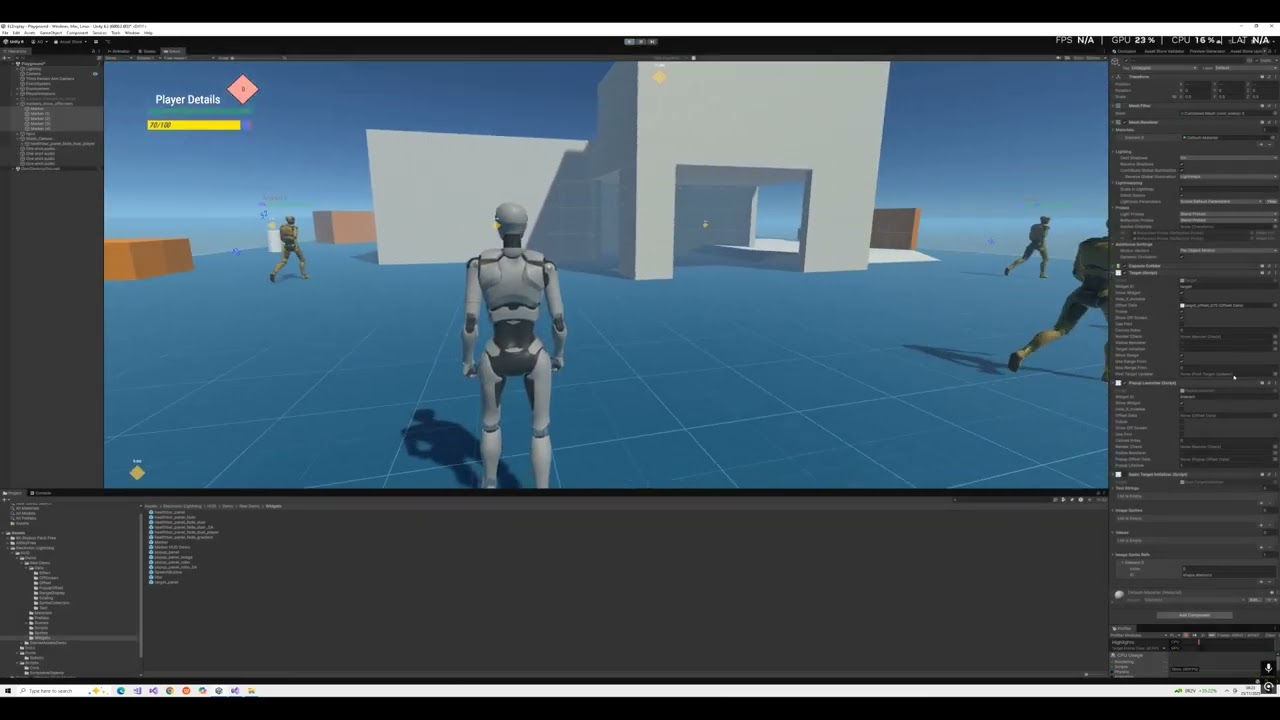Open the Light Probes dropdown
1280x720 pixels.
(1228, 214)
